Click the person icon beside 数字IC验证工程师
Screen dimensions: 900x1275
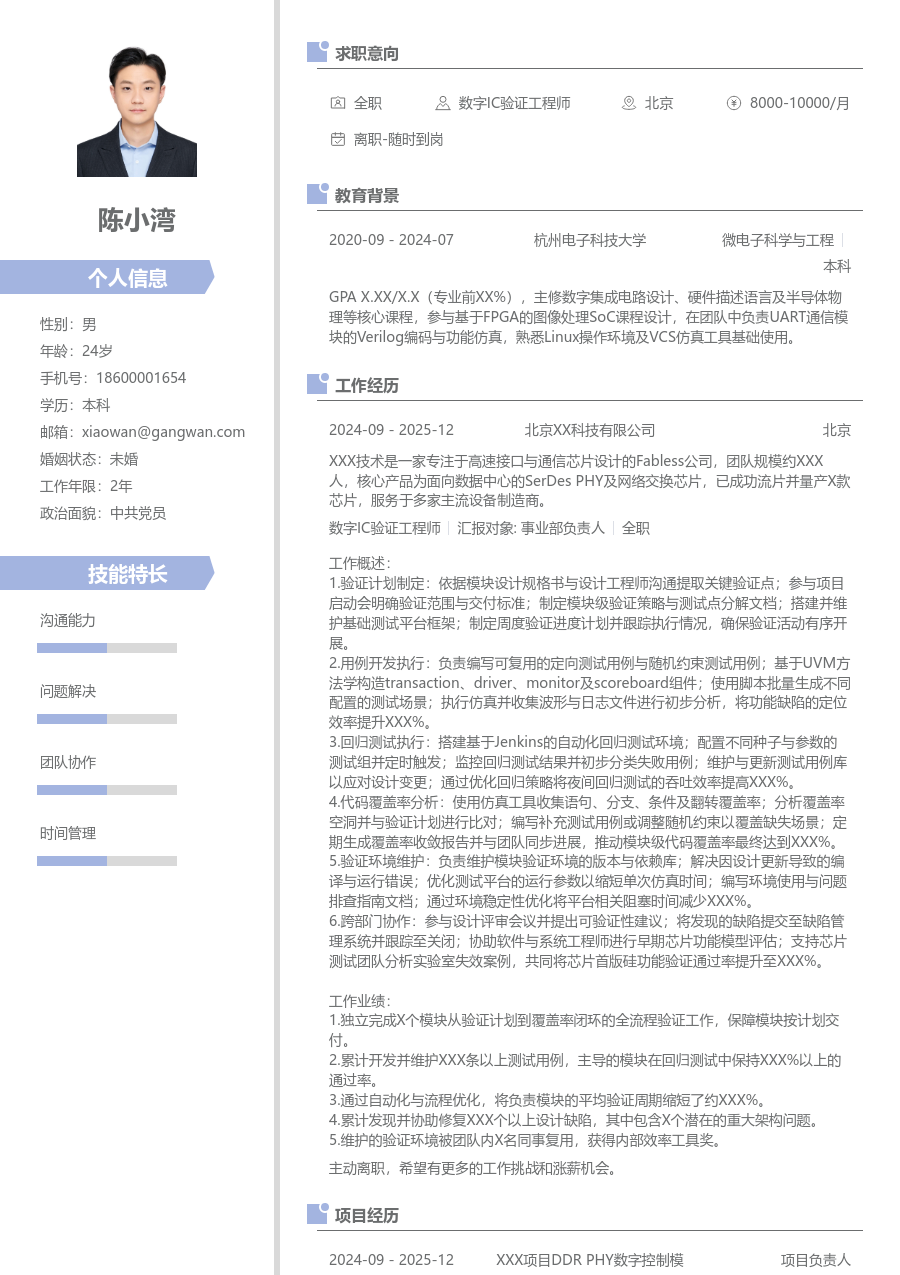[x=441, y=103]
